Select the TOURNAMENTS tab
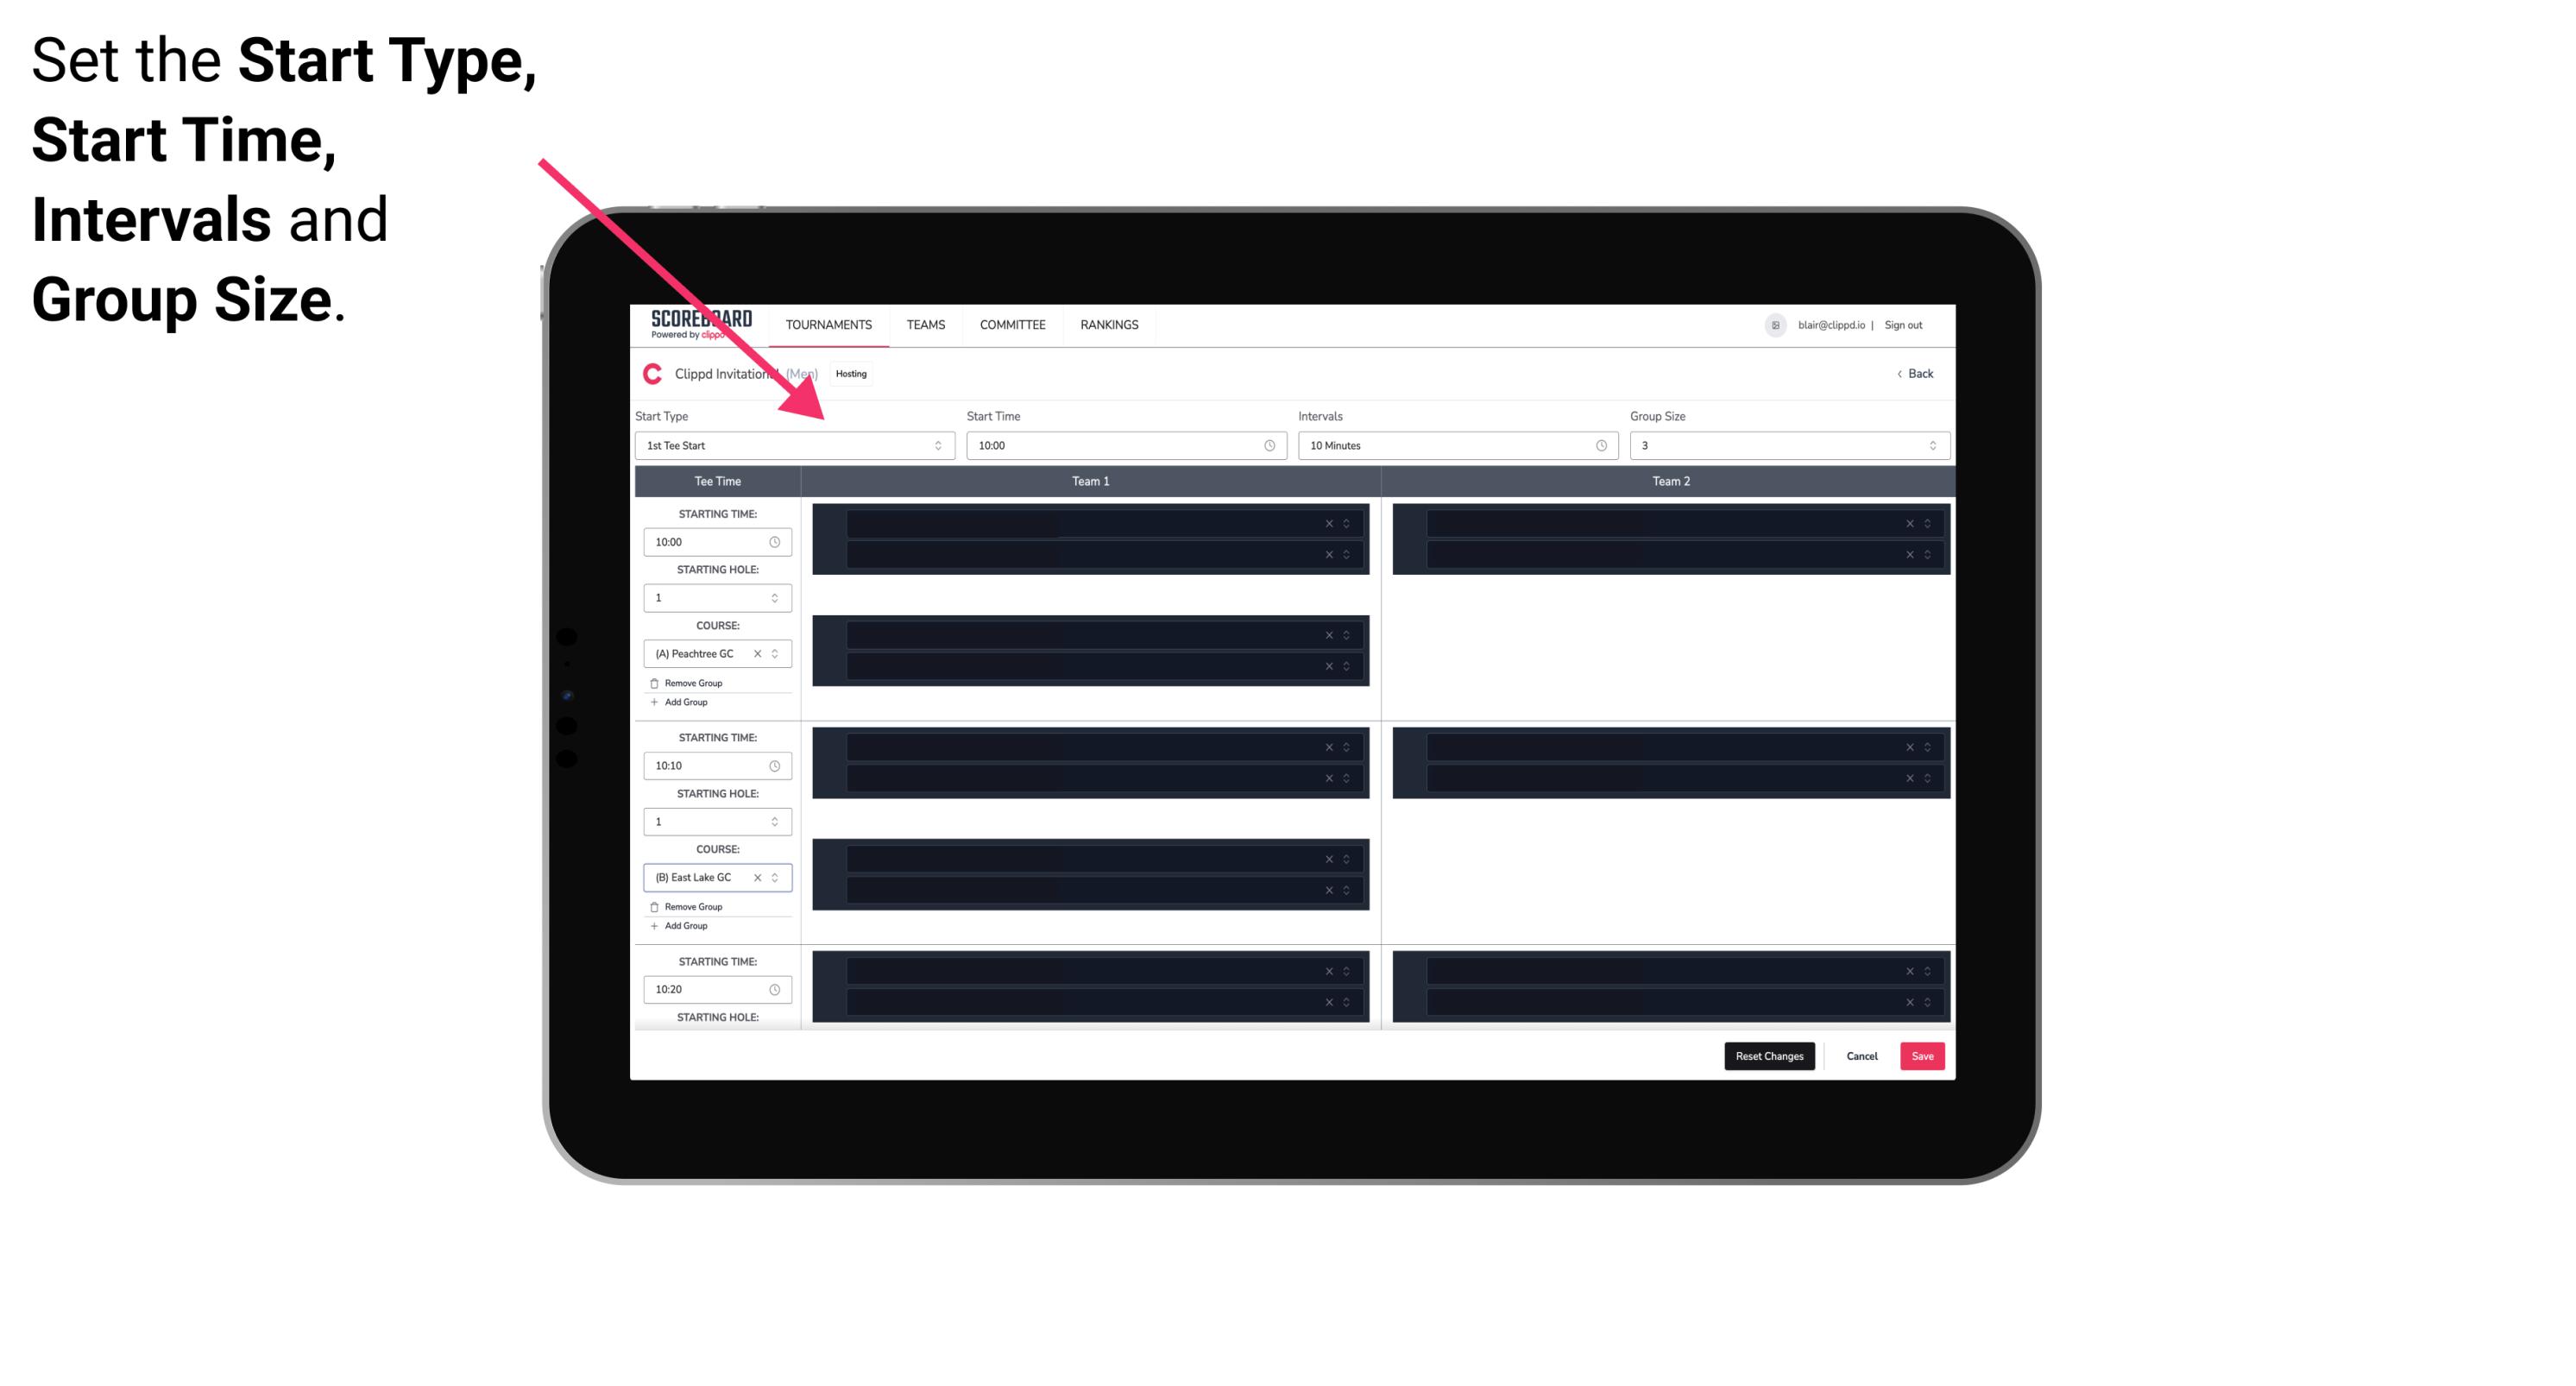2576x1386 pixels. (x=829, y=324)
